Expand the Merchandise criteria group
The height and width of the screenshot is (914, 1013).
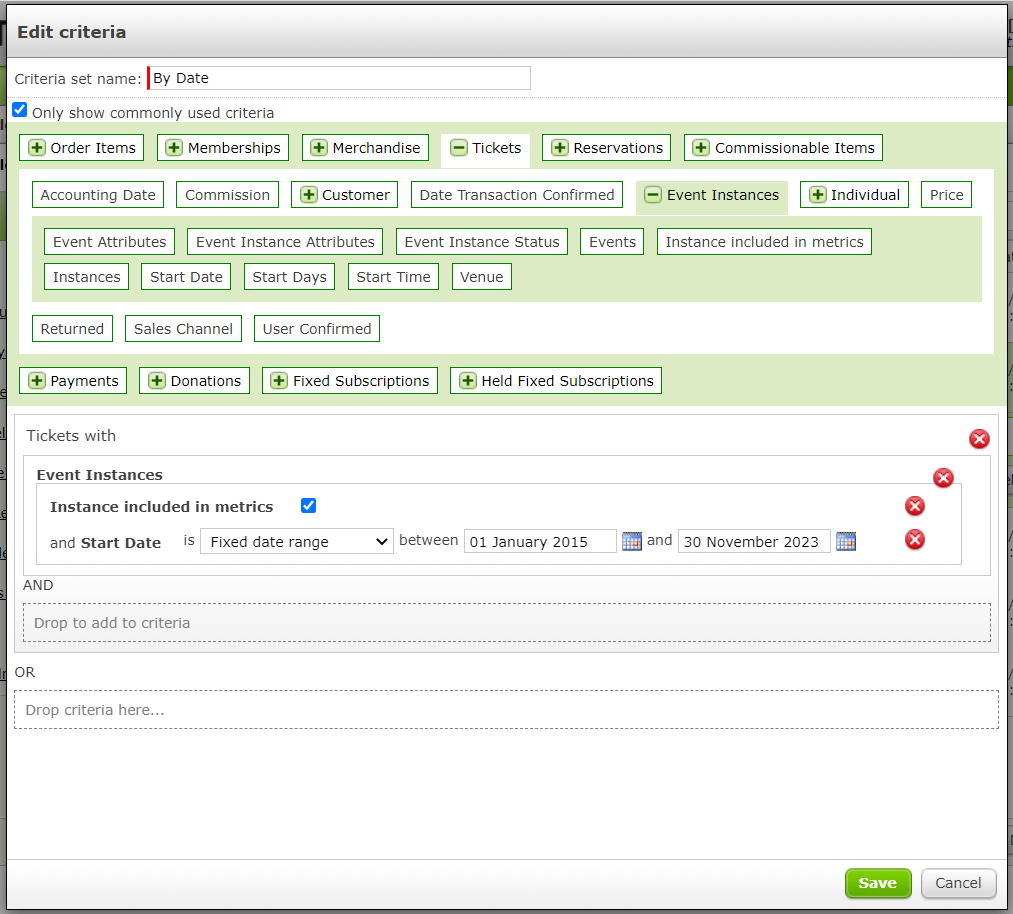pyautogui.click(x=365, y=147)
